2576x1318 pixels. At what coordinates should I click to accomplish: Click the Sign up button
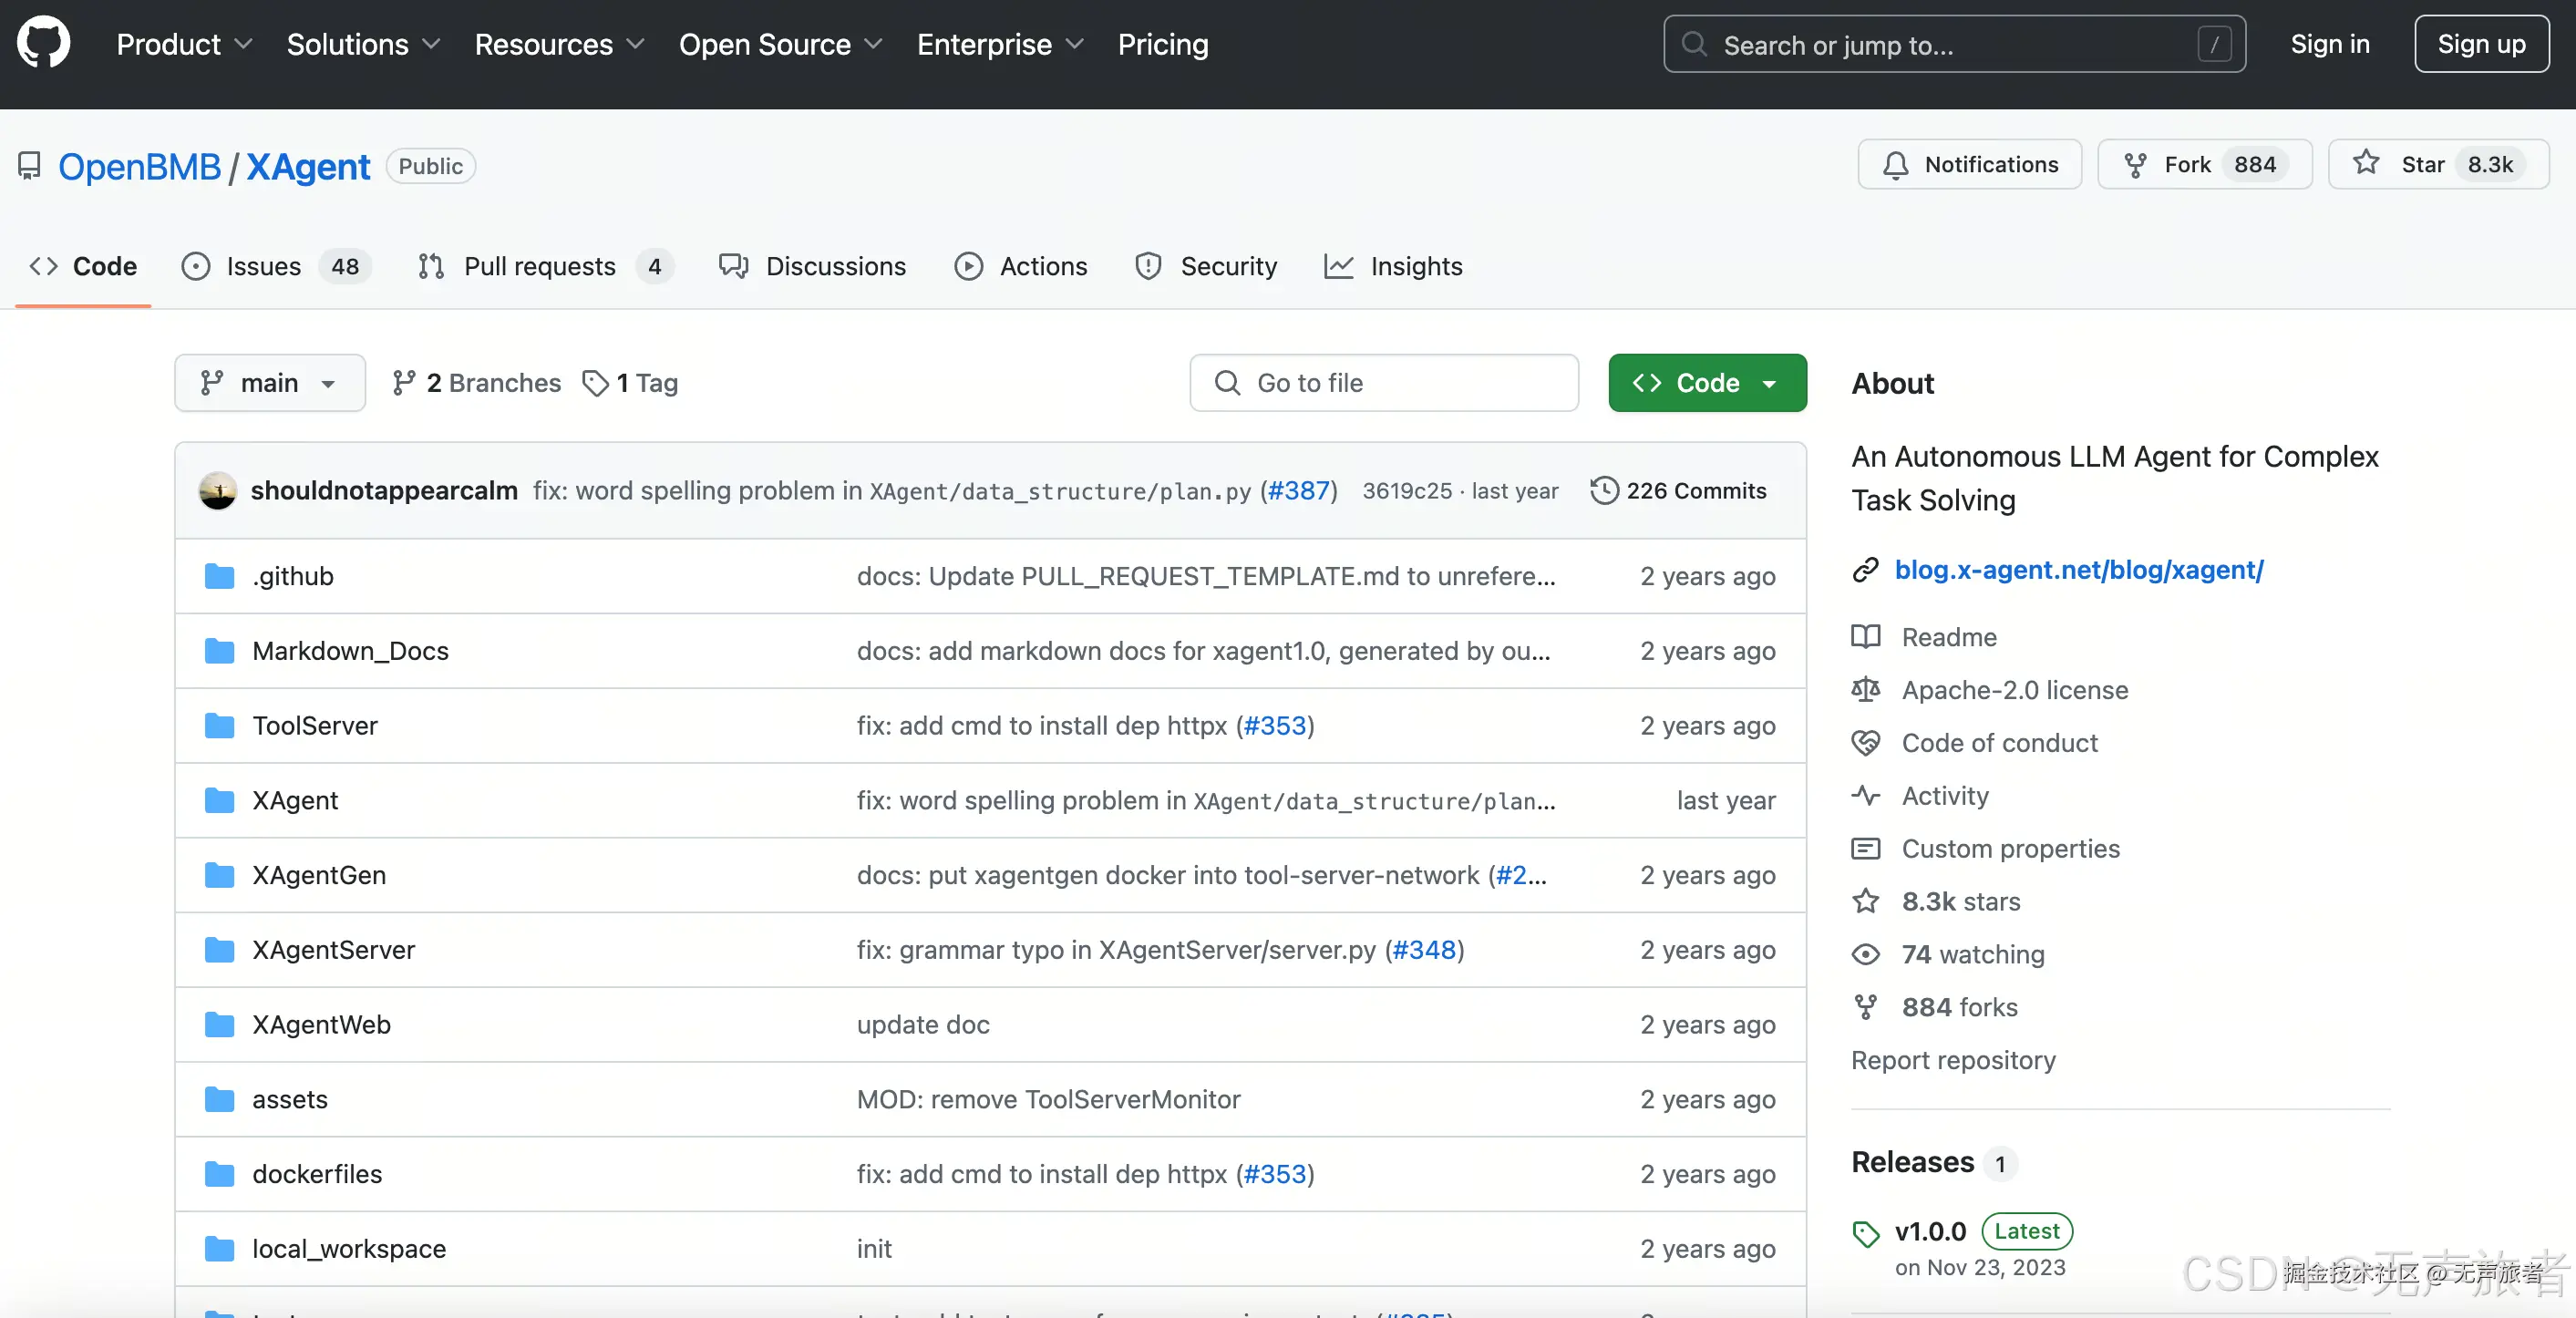click(2480, 44)
